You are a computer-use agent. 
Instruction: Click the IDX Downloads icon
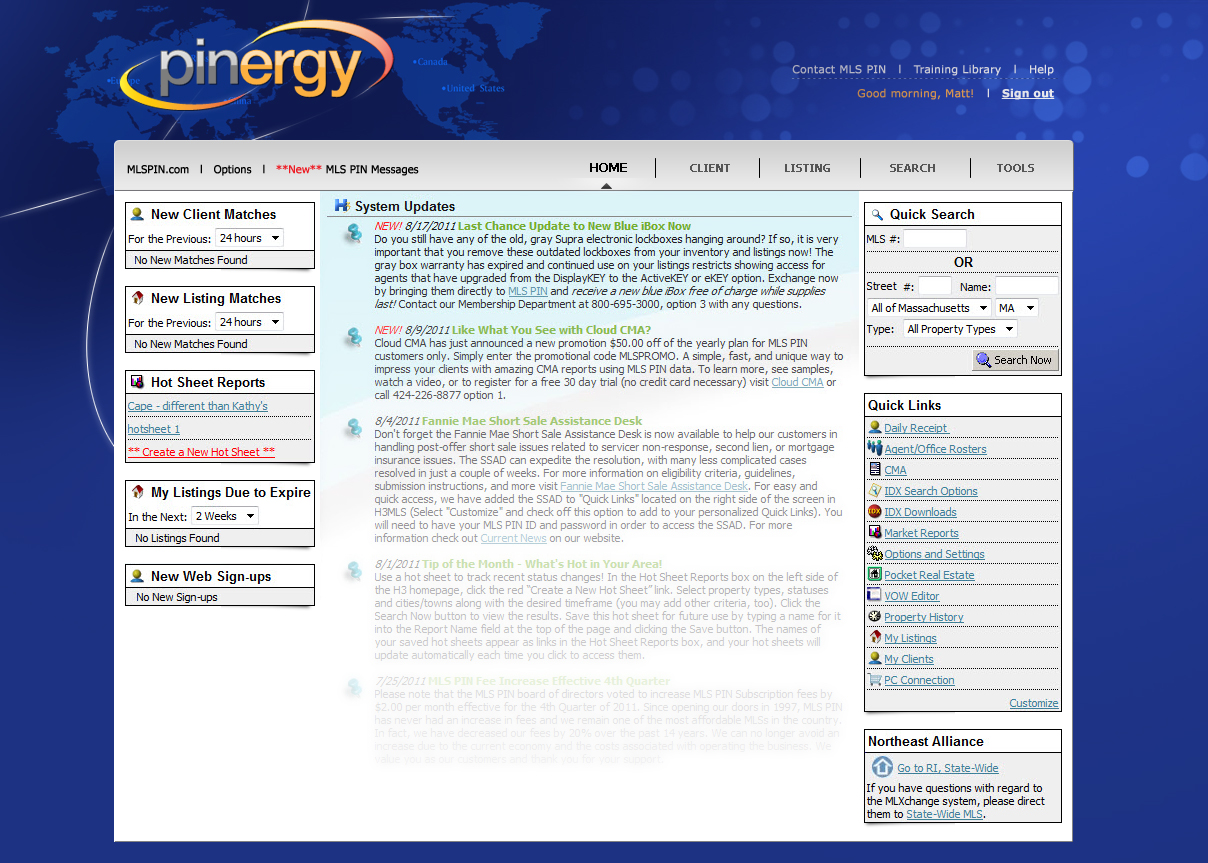point(875,511)
